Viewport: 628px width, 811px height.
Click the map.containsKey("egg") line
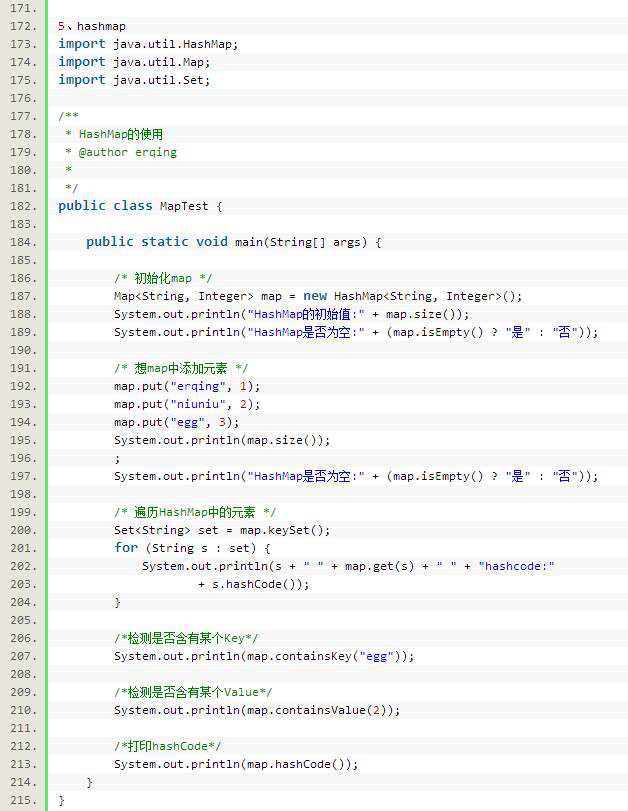264,656
